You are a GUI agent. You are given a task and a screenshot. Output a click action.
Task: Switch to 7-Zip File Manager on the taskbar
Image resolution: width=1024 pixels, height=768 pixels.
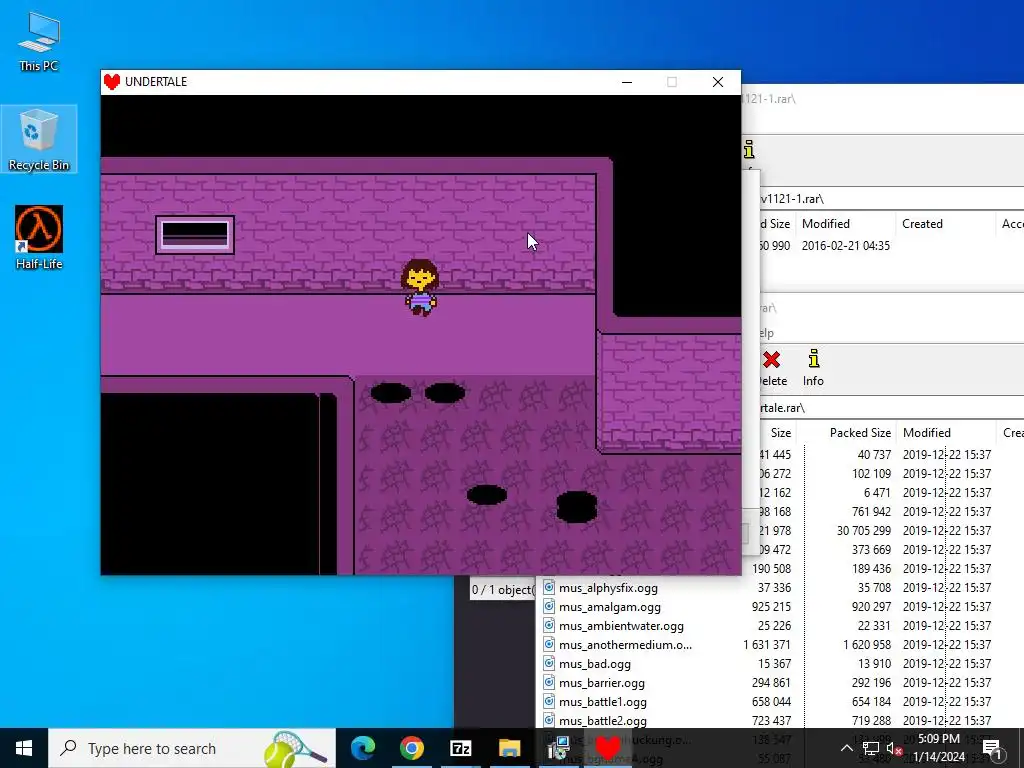point(460,748)
